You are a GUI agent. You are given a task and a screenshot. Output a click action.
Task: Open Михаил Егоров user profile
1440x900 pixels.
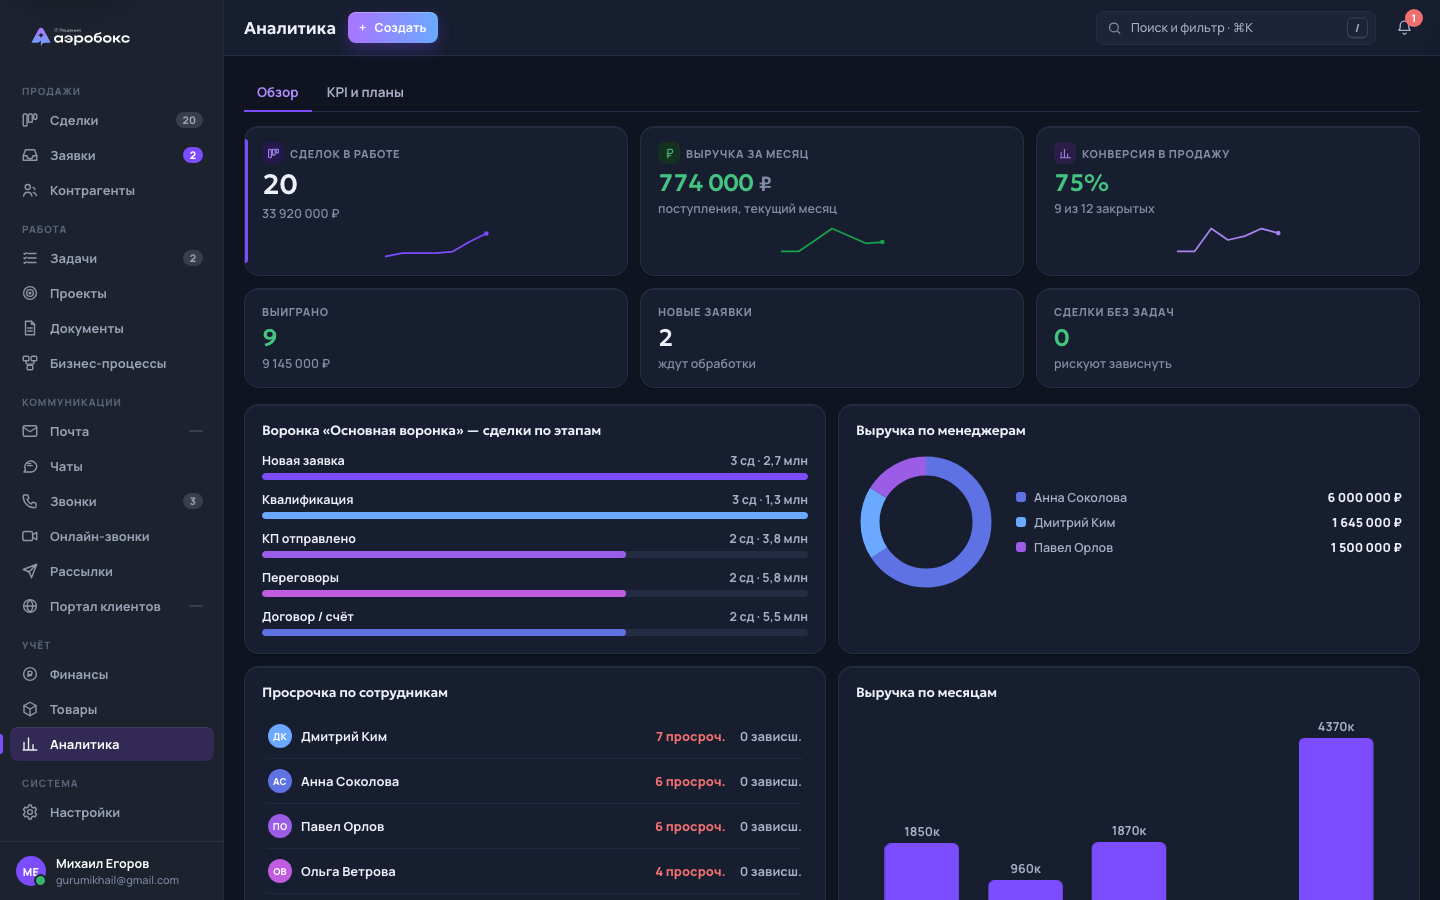point(112,871)
